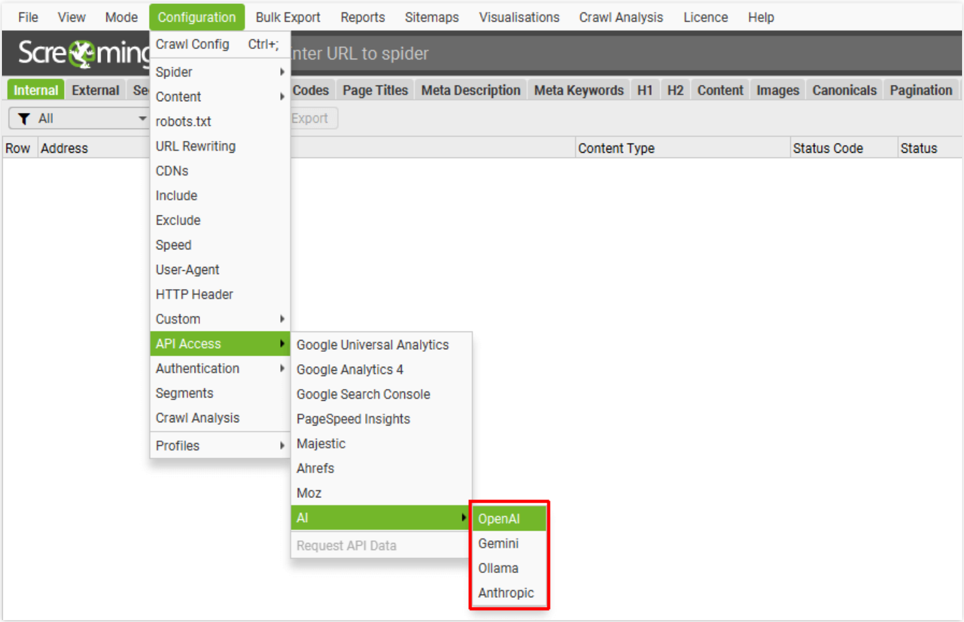
Task: Switch to the Images tab
Action: (778, 90)
